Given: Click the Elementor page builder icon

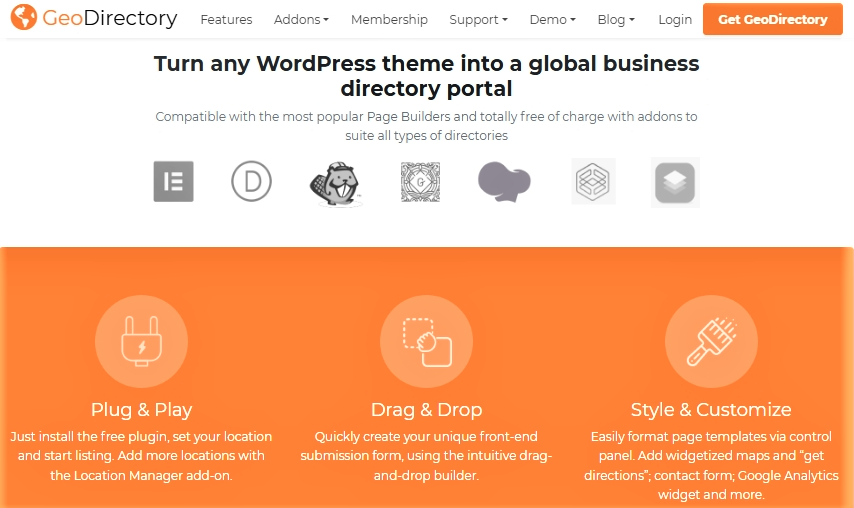Looking at the screenshot, I should [173, 181].
